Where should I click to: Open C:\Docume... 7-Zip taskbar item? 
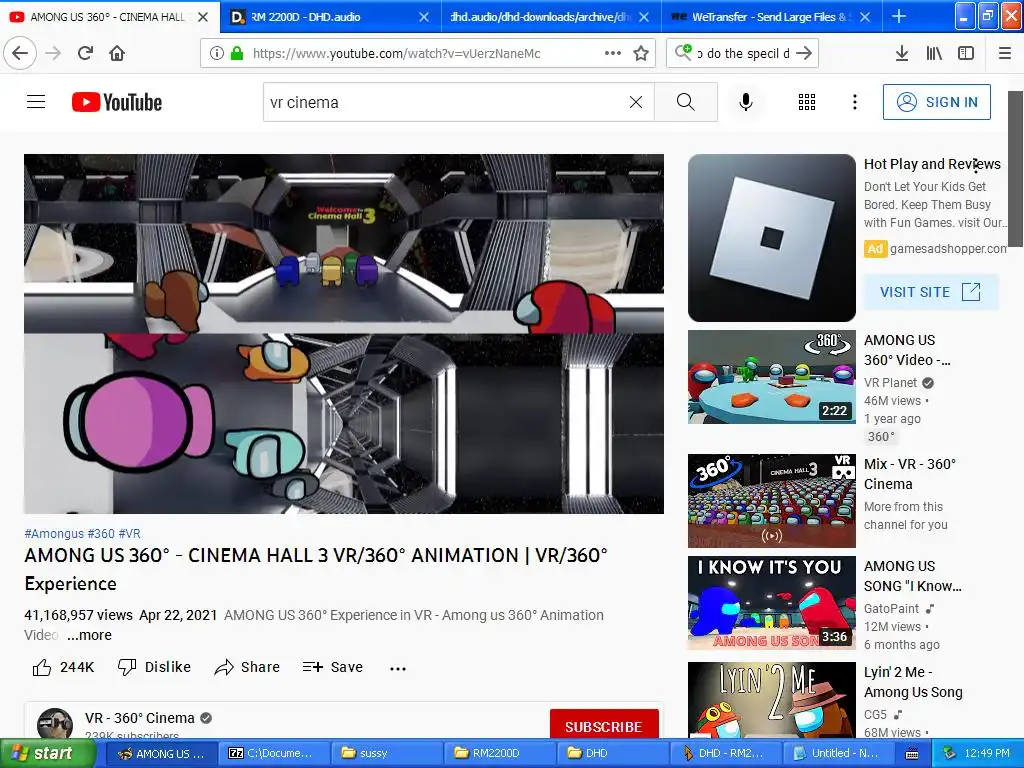coord(272,754)
